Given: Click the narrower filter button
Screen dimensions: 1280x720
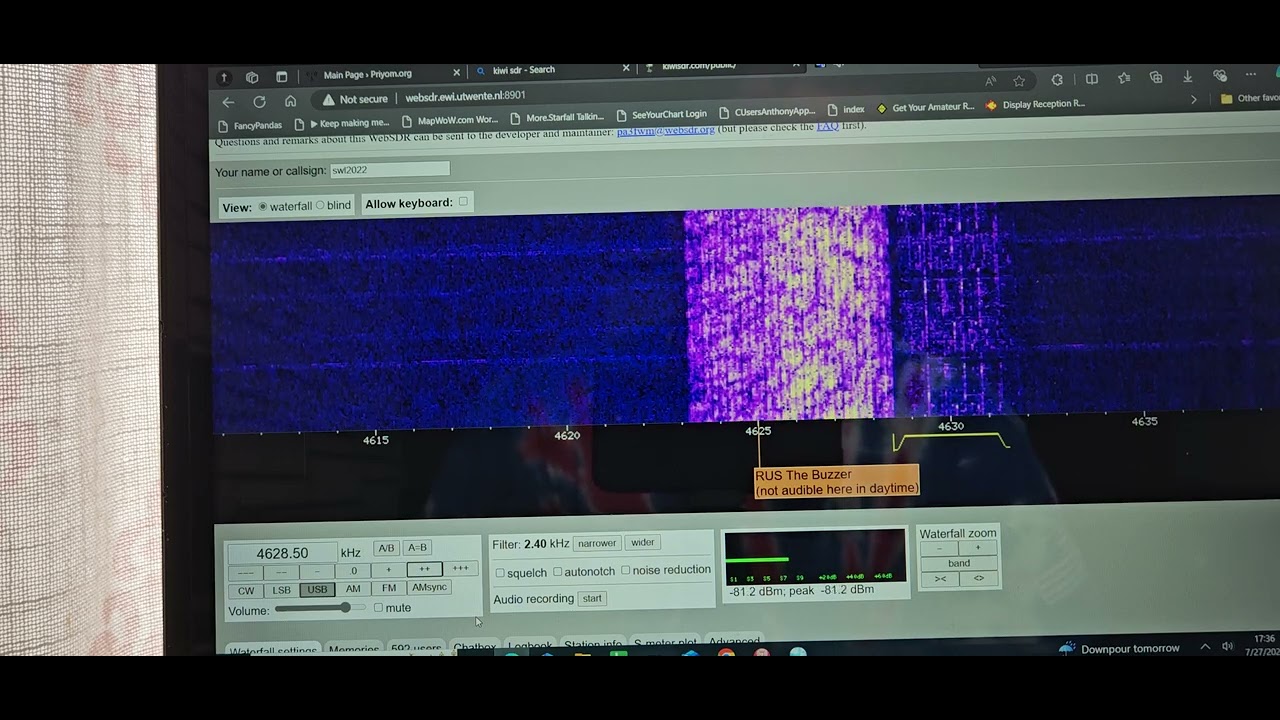Looking at the screenshot, I should point(597,543).
